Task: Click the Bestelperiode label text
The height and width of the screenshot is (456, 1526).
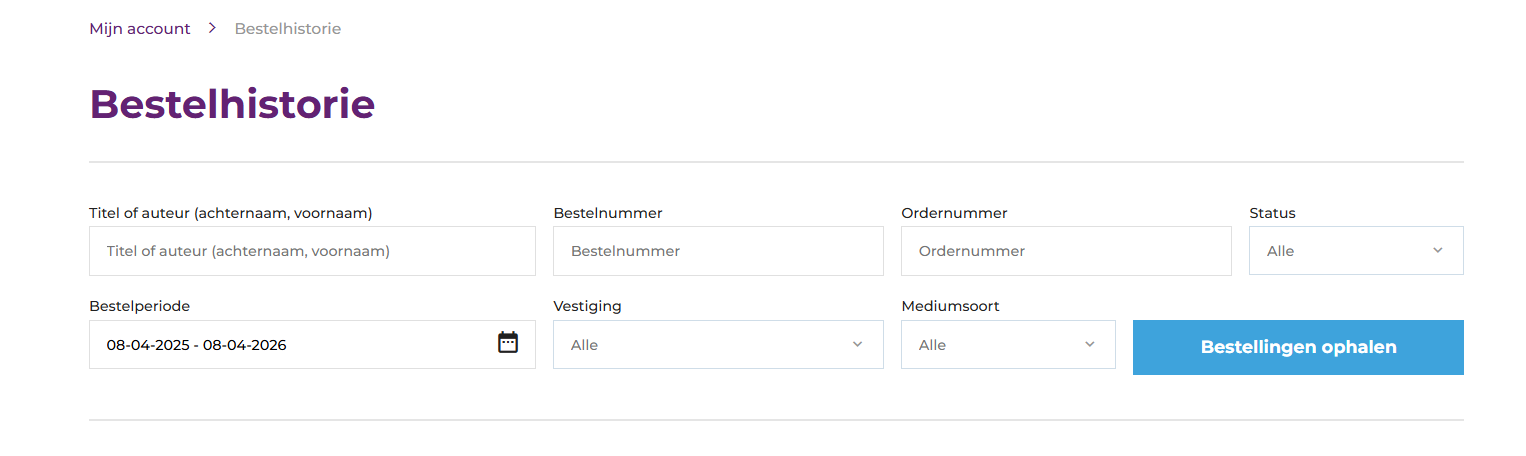Action: point(139,306)
